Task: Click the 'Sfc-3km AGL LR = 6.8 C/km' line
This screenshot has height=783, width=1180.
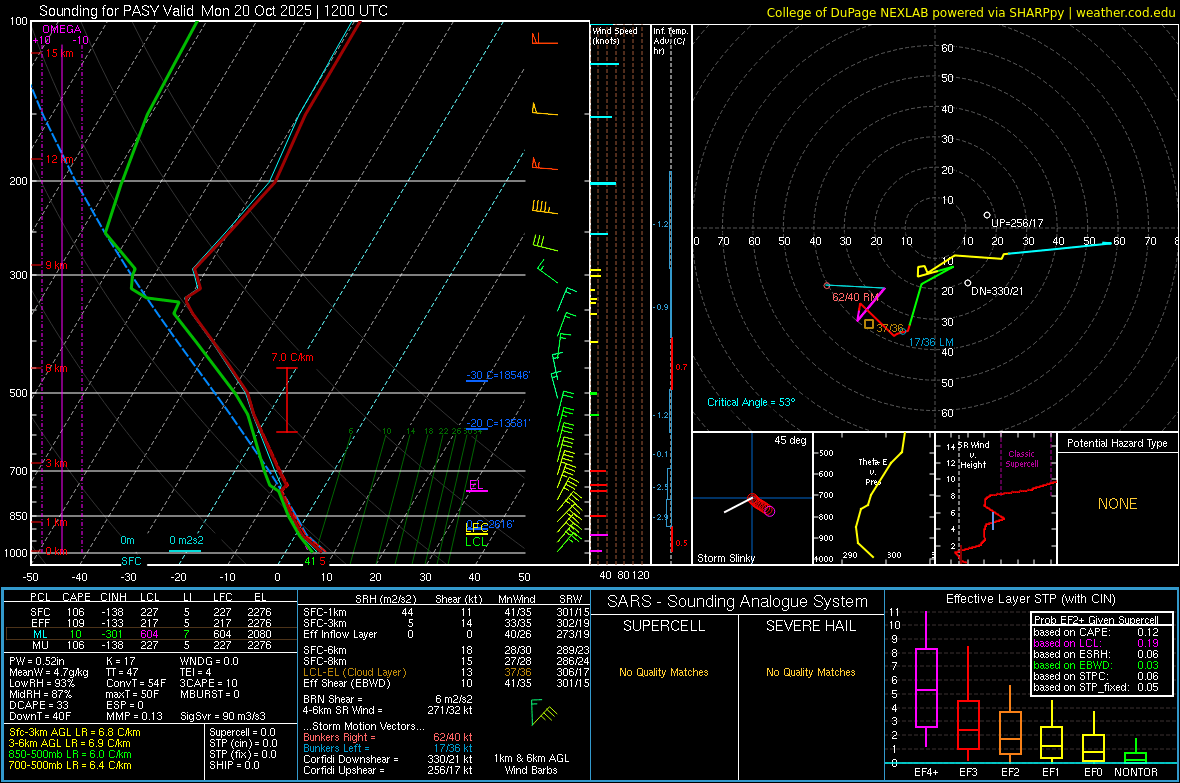Action: point(75,732)
